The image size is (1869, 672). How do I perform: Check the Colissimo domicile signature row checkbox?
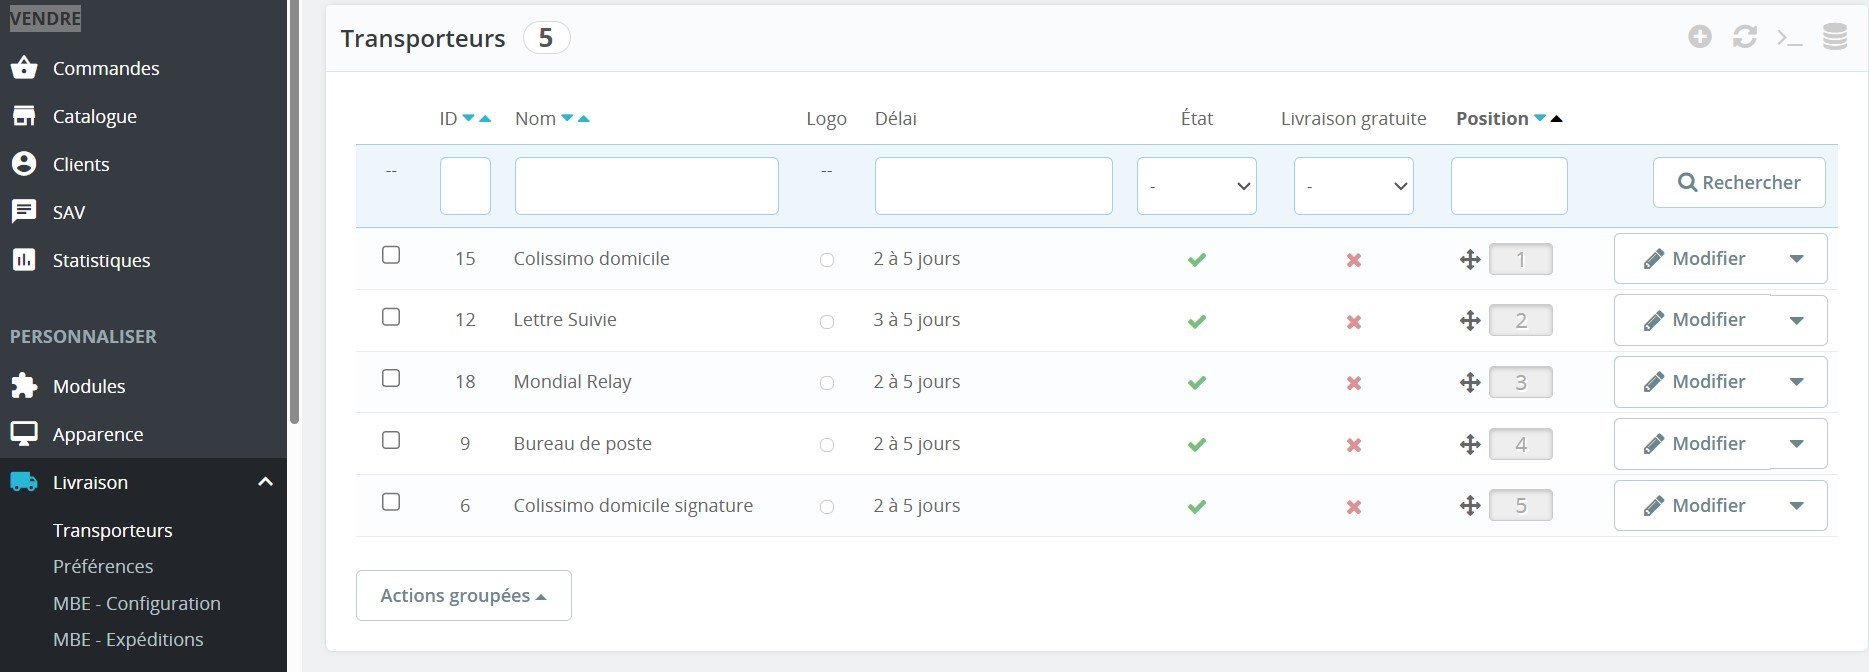coord(391,502)
